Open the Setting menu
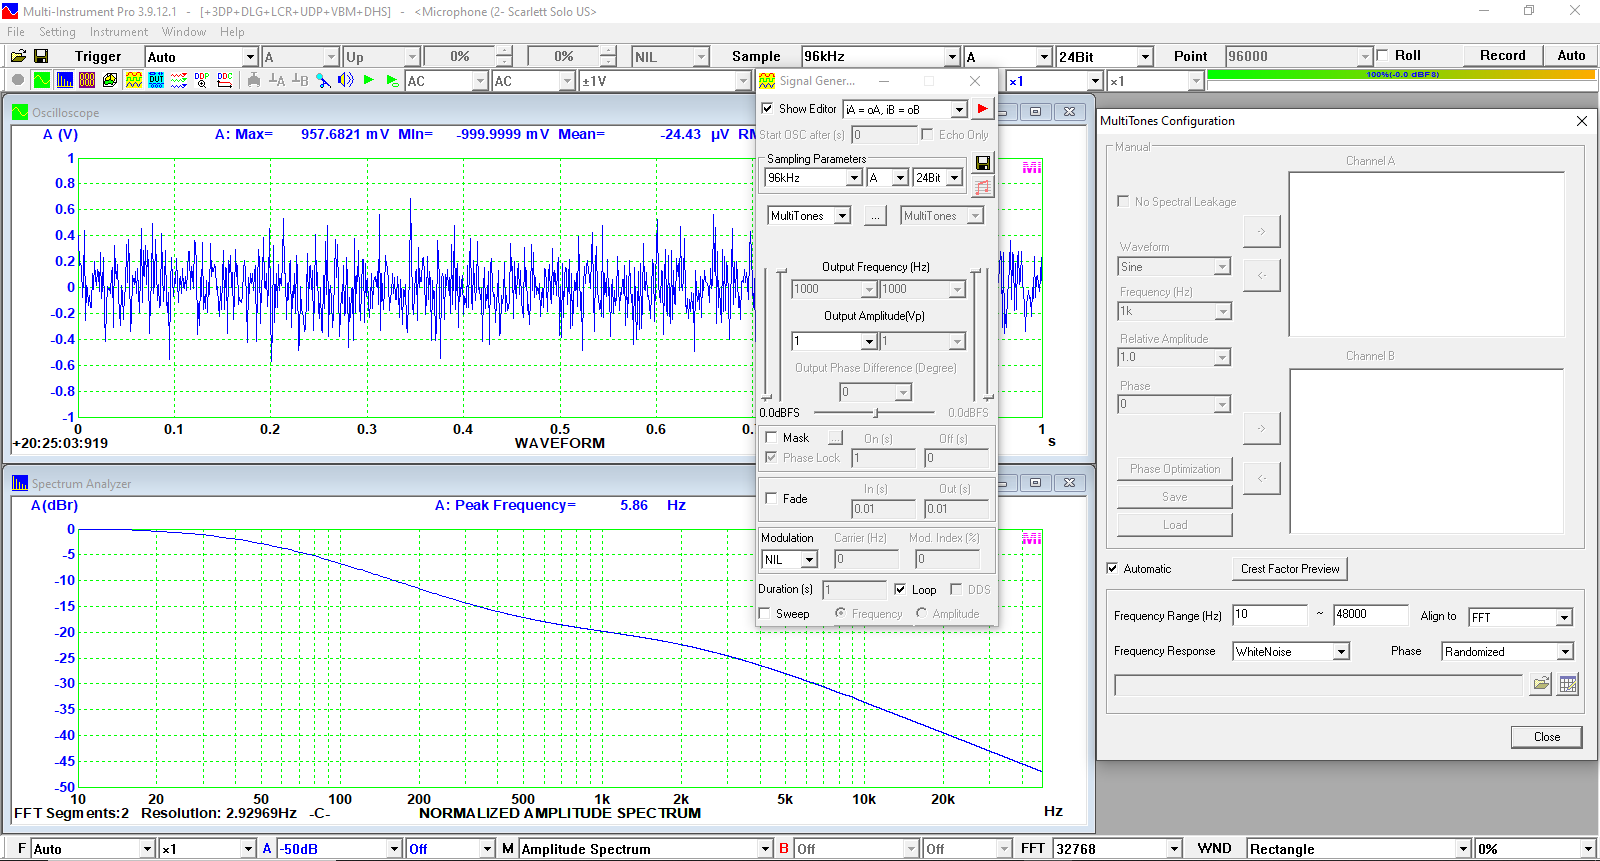Viewport: 1600px width, 861px height. point(57,32)
